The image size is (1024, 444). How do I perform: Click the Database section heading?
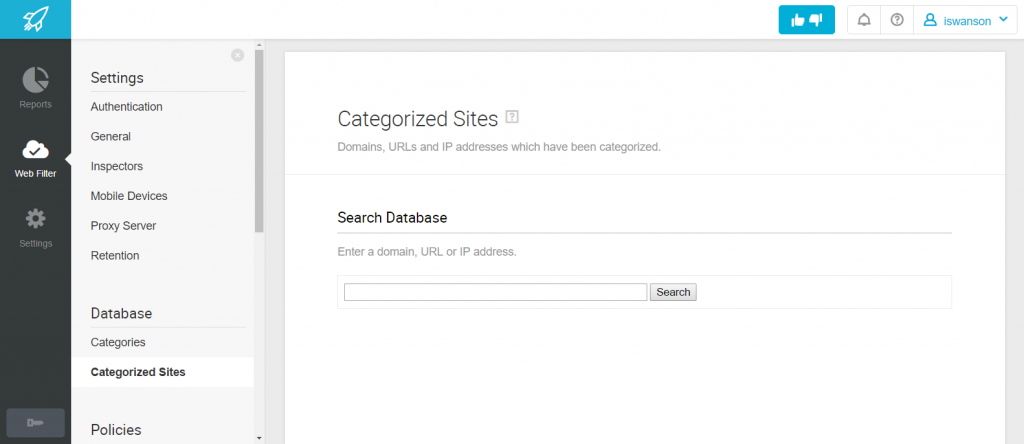tap(121, 313)
